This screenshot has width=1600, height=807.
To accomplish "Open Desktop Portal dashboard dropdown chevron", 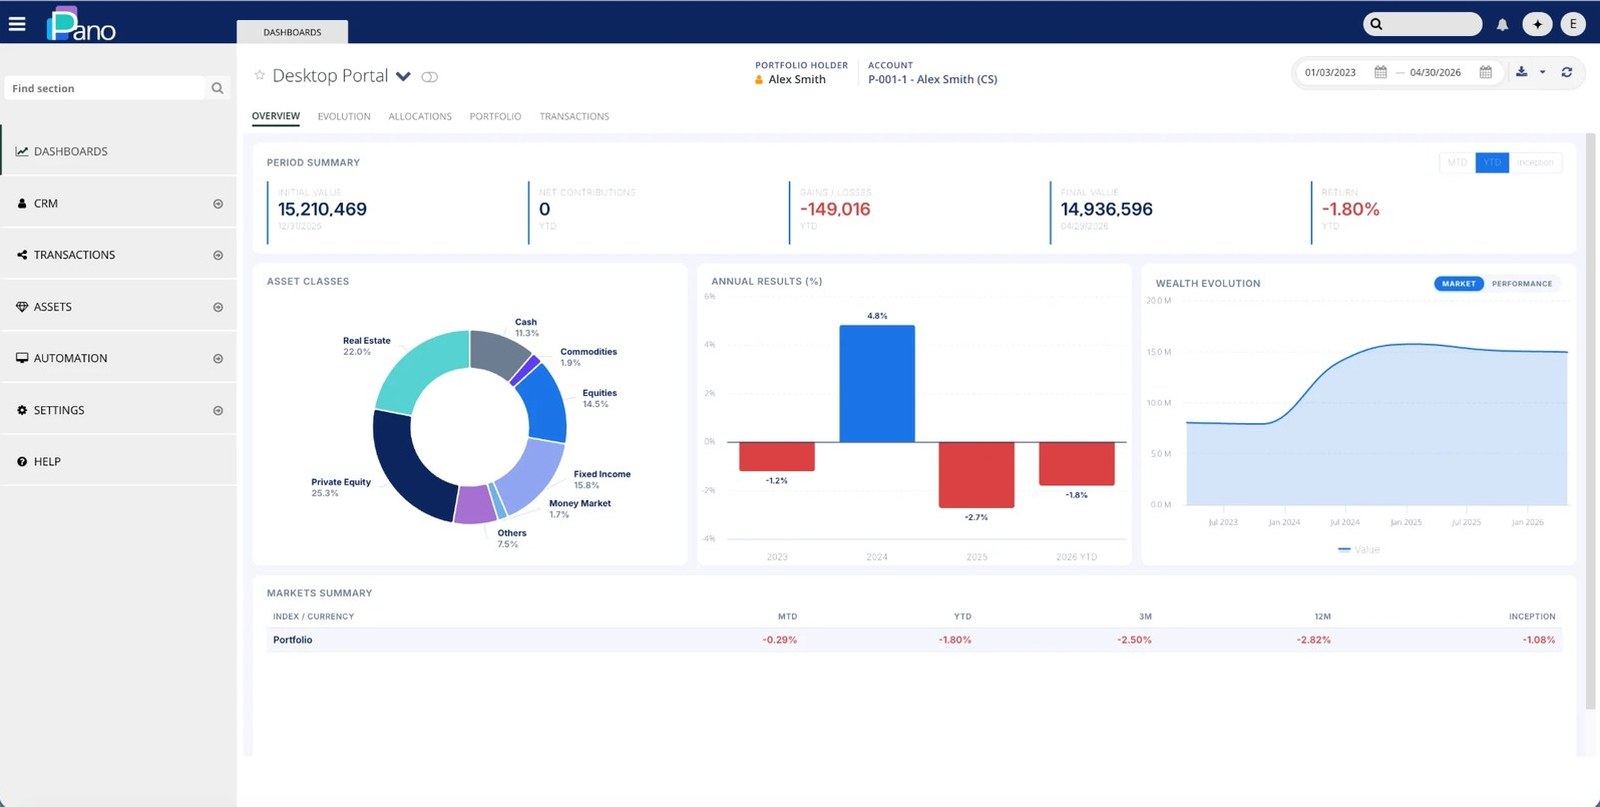I will (x=403, y=76).
